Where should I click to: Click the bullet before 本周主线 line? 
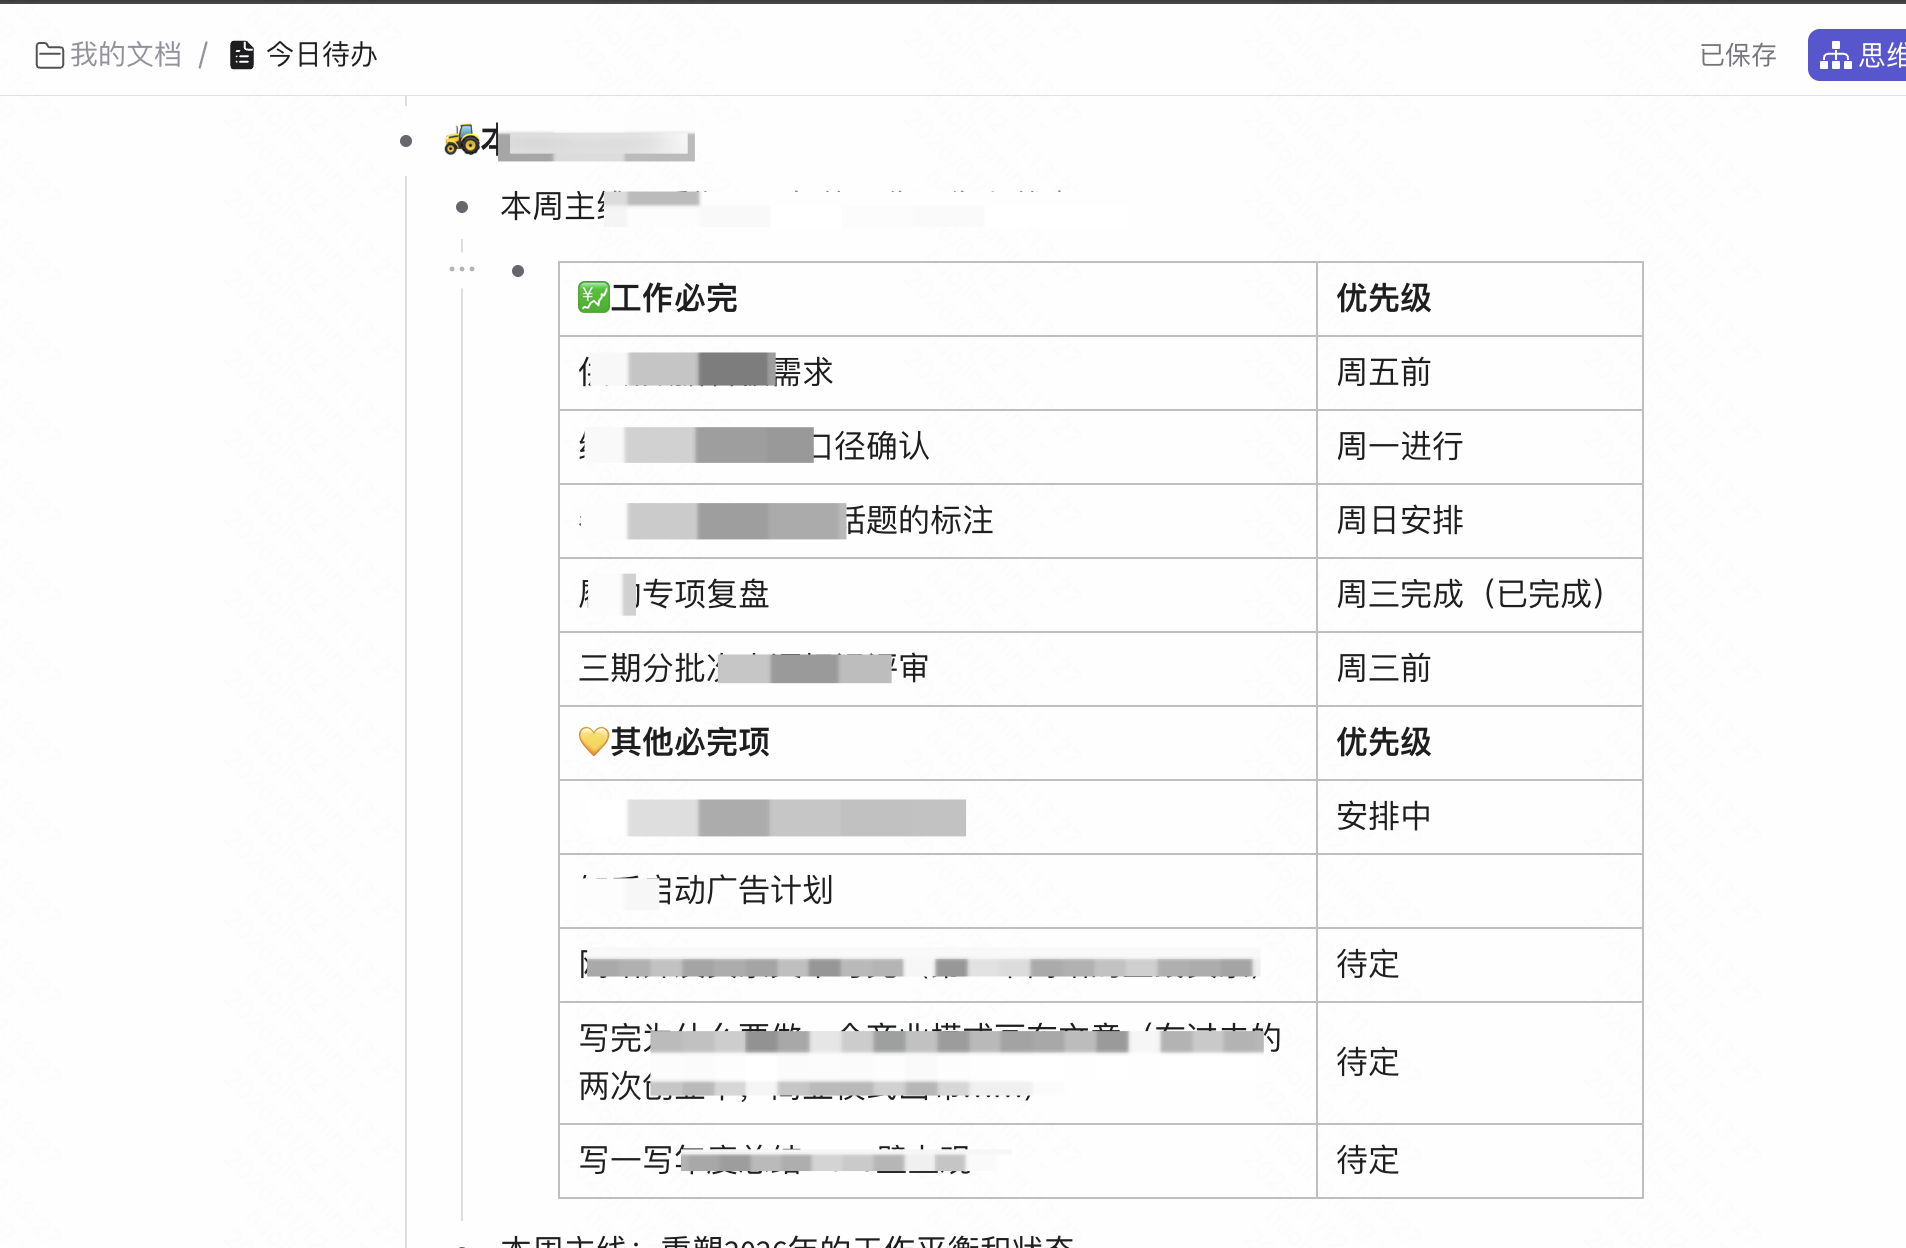(x=462, y=207)
